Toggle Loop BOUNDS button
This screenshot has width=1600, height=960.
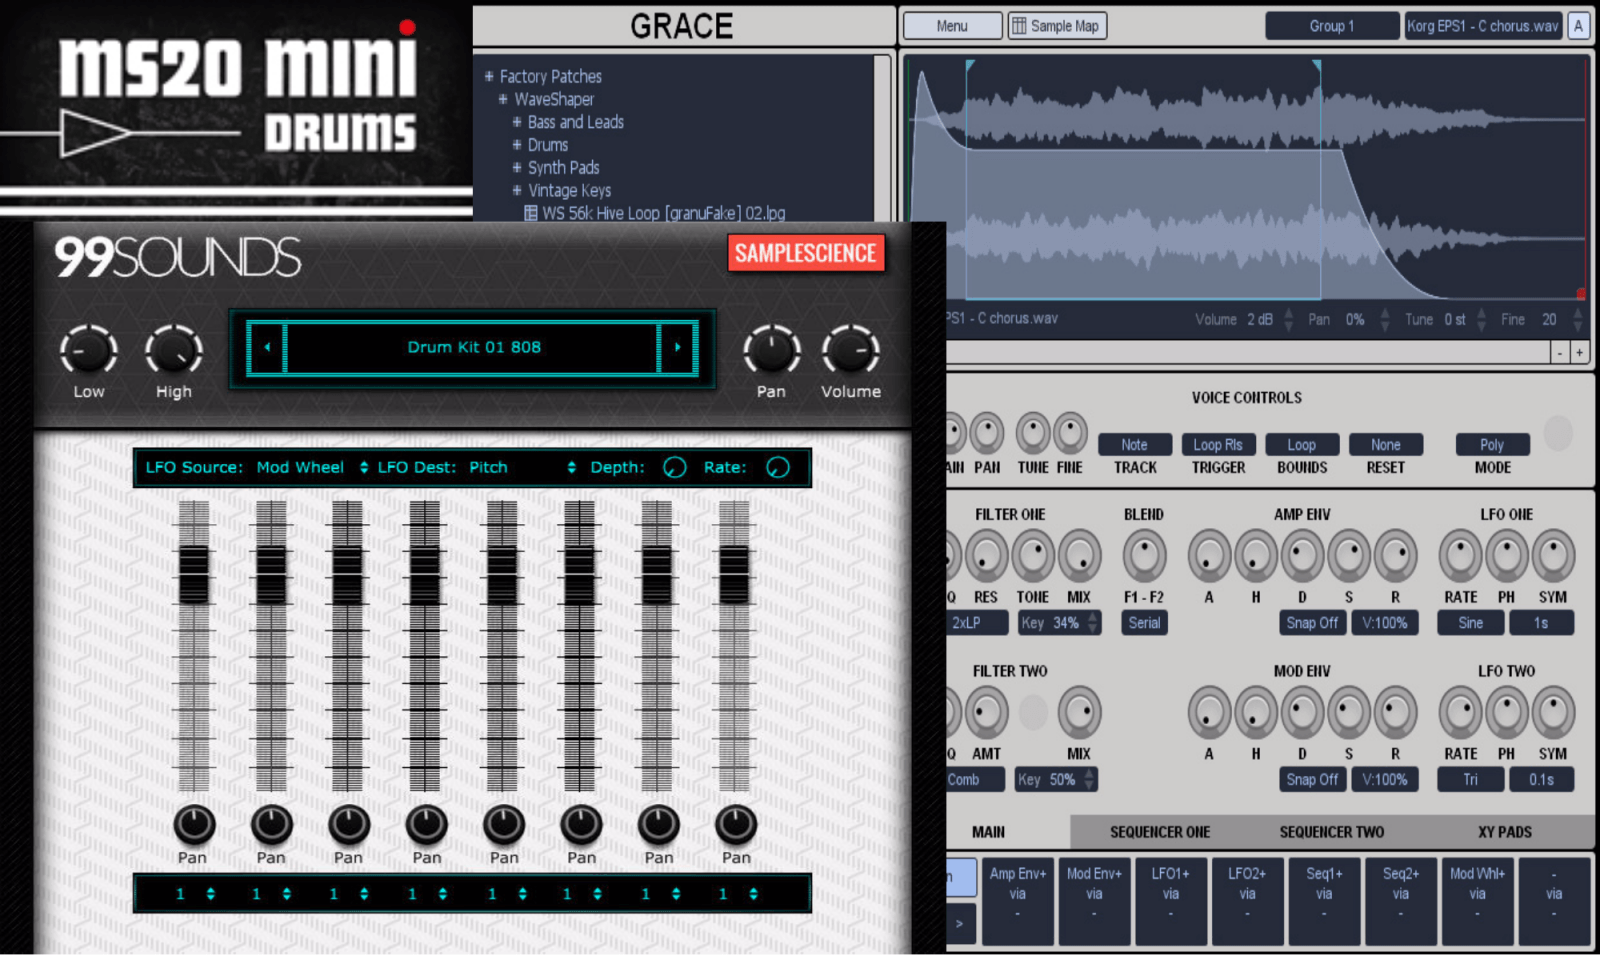pyautogui.click(x=1301, y=445)
